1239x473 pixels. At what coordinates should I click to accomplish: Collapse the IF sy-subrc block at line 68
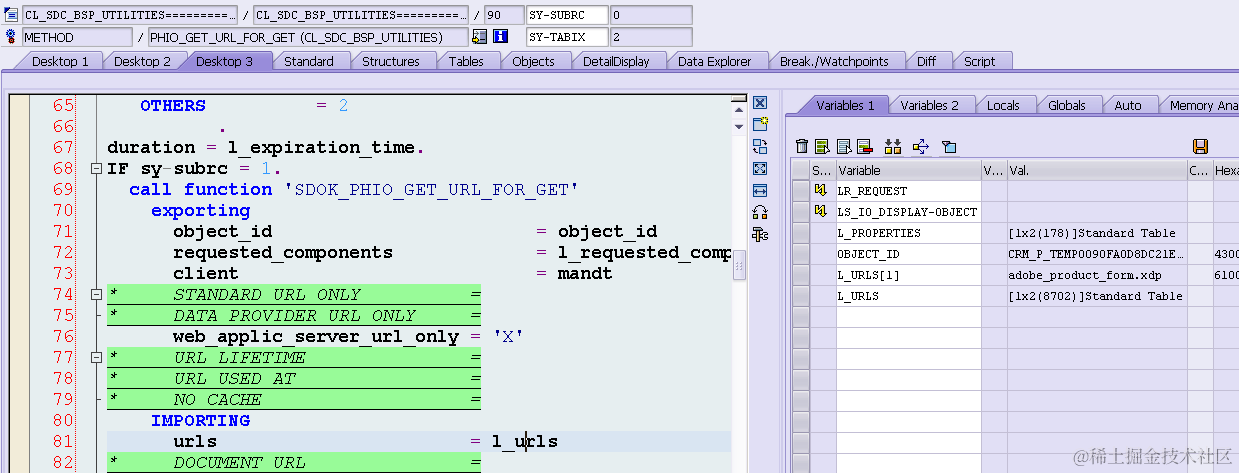[x=96, y=168]
